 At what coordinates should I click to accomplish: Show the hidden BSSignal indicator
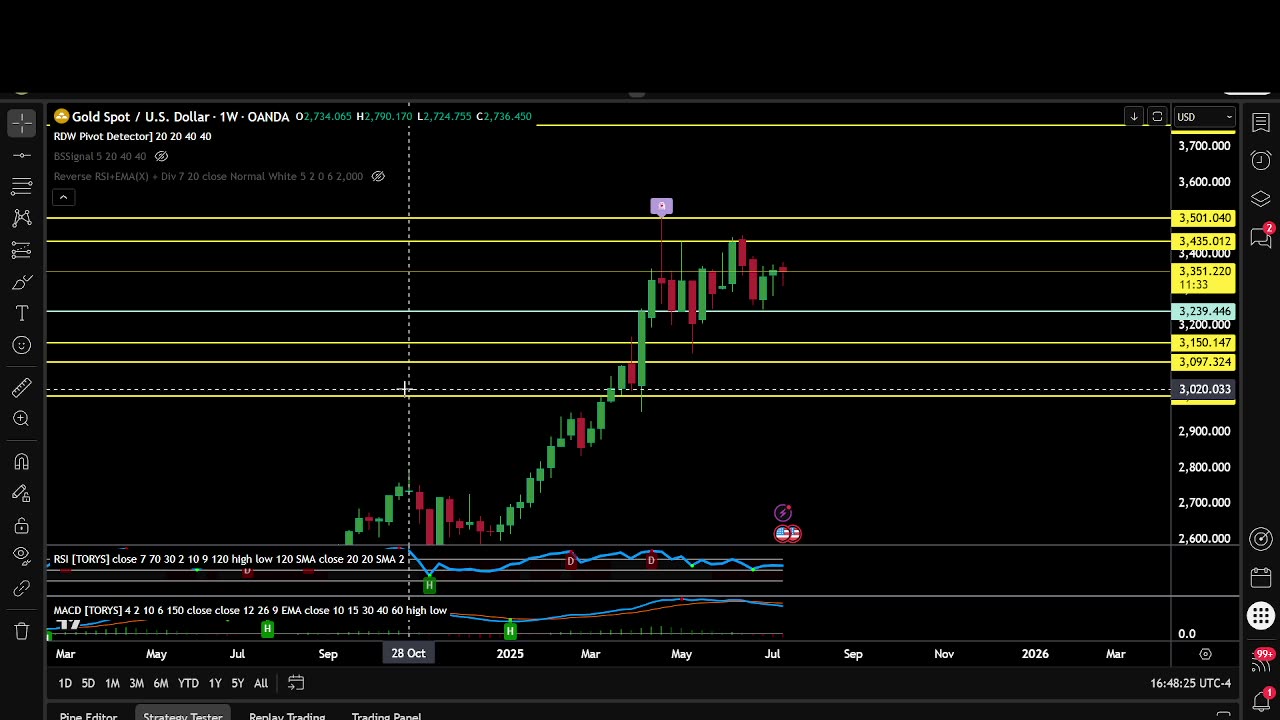click(x=162, y=156)
